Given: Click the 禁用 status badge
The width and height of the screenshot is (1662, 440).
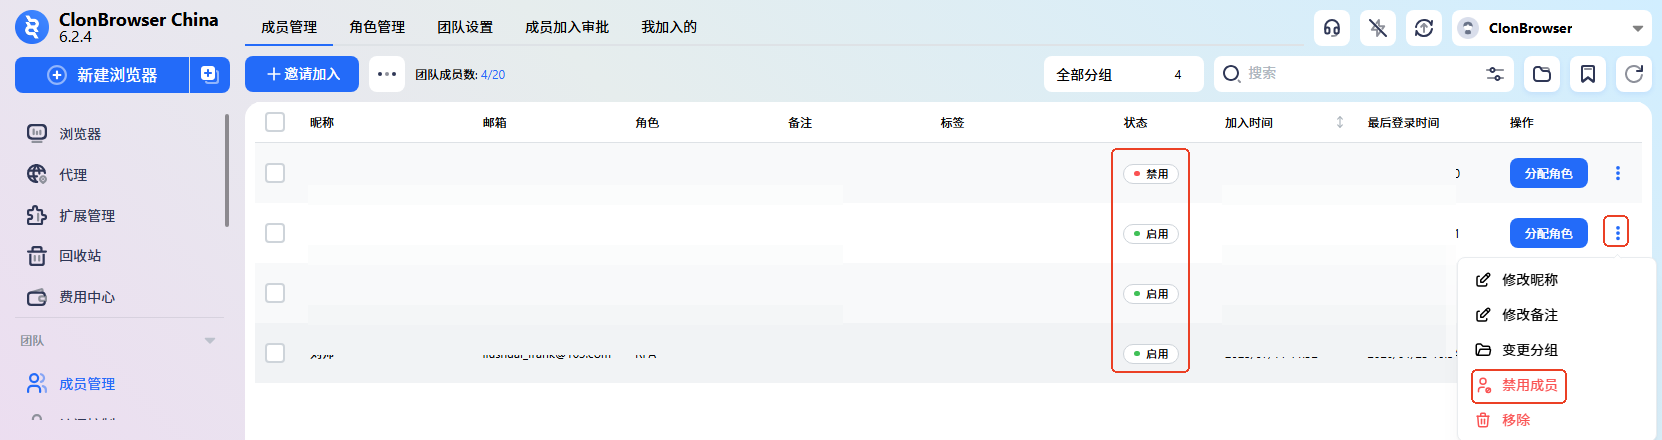Looking at the screenshot, I should pos(1151,174).
